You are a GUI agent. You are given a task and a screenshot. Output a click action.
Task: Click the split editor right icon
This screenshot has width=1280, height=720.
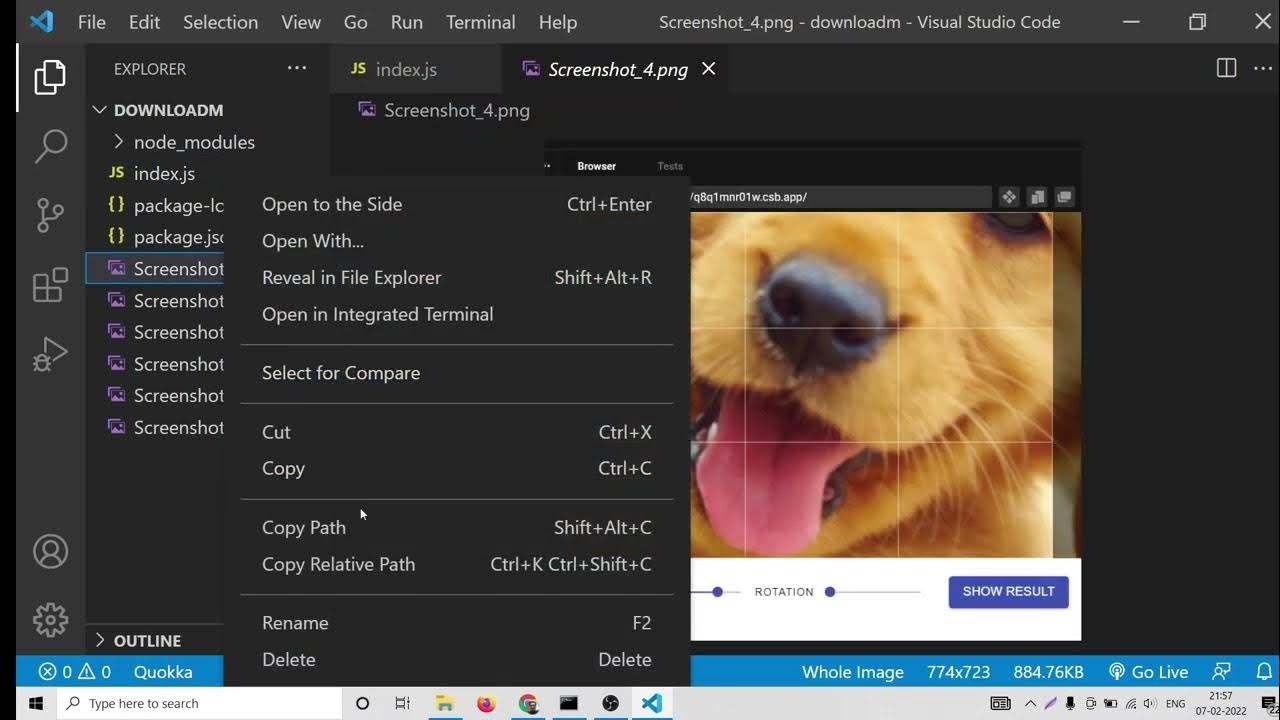1226,68
